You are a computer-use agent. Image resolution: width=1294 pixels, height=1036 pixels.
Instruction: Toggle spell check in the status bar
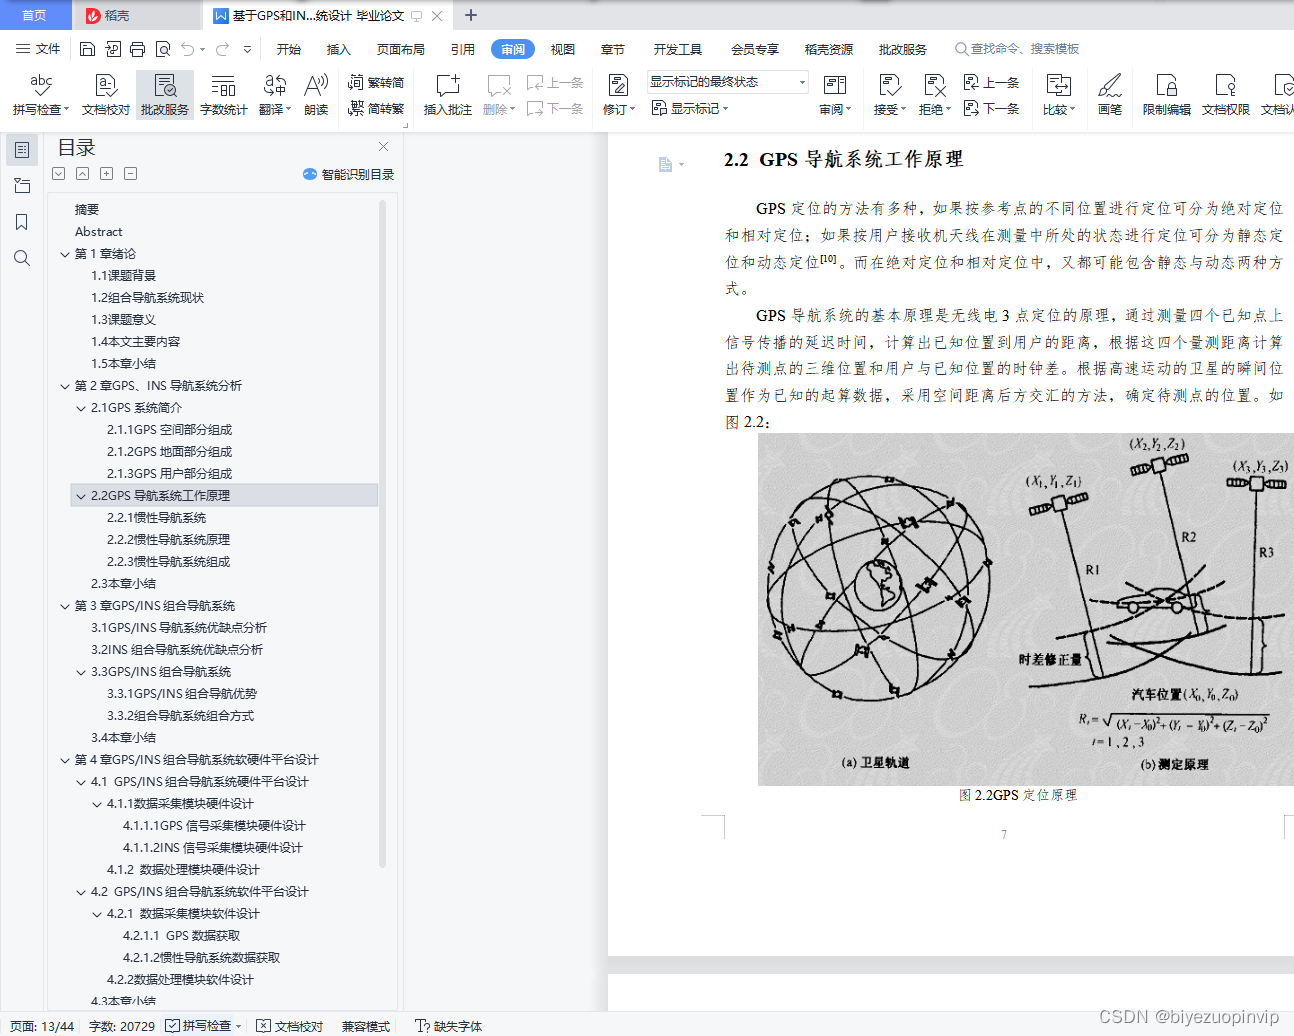coord(203,1026)
